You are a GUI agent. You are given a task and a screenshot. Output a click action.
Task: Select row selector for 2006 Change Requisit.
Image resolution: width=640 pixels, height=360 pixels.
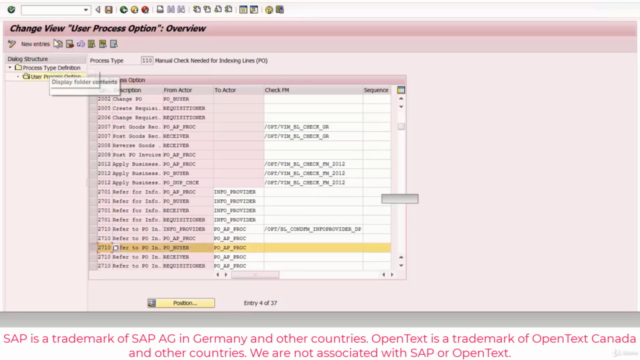point(93,118)
